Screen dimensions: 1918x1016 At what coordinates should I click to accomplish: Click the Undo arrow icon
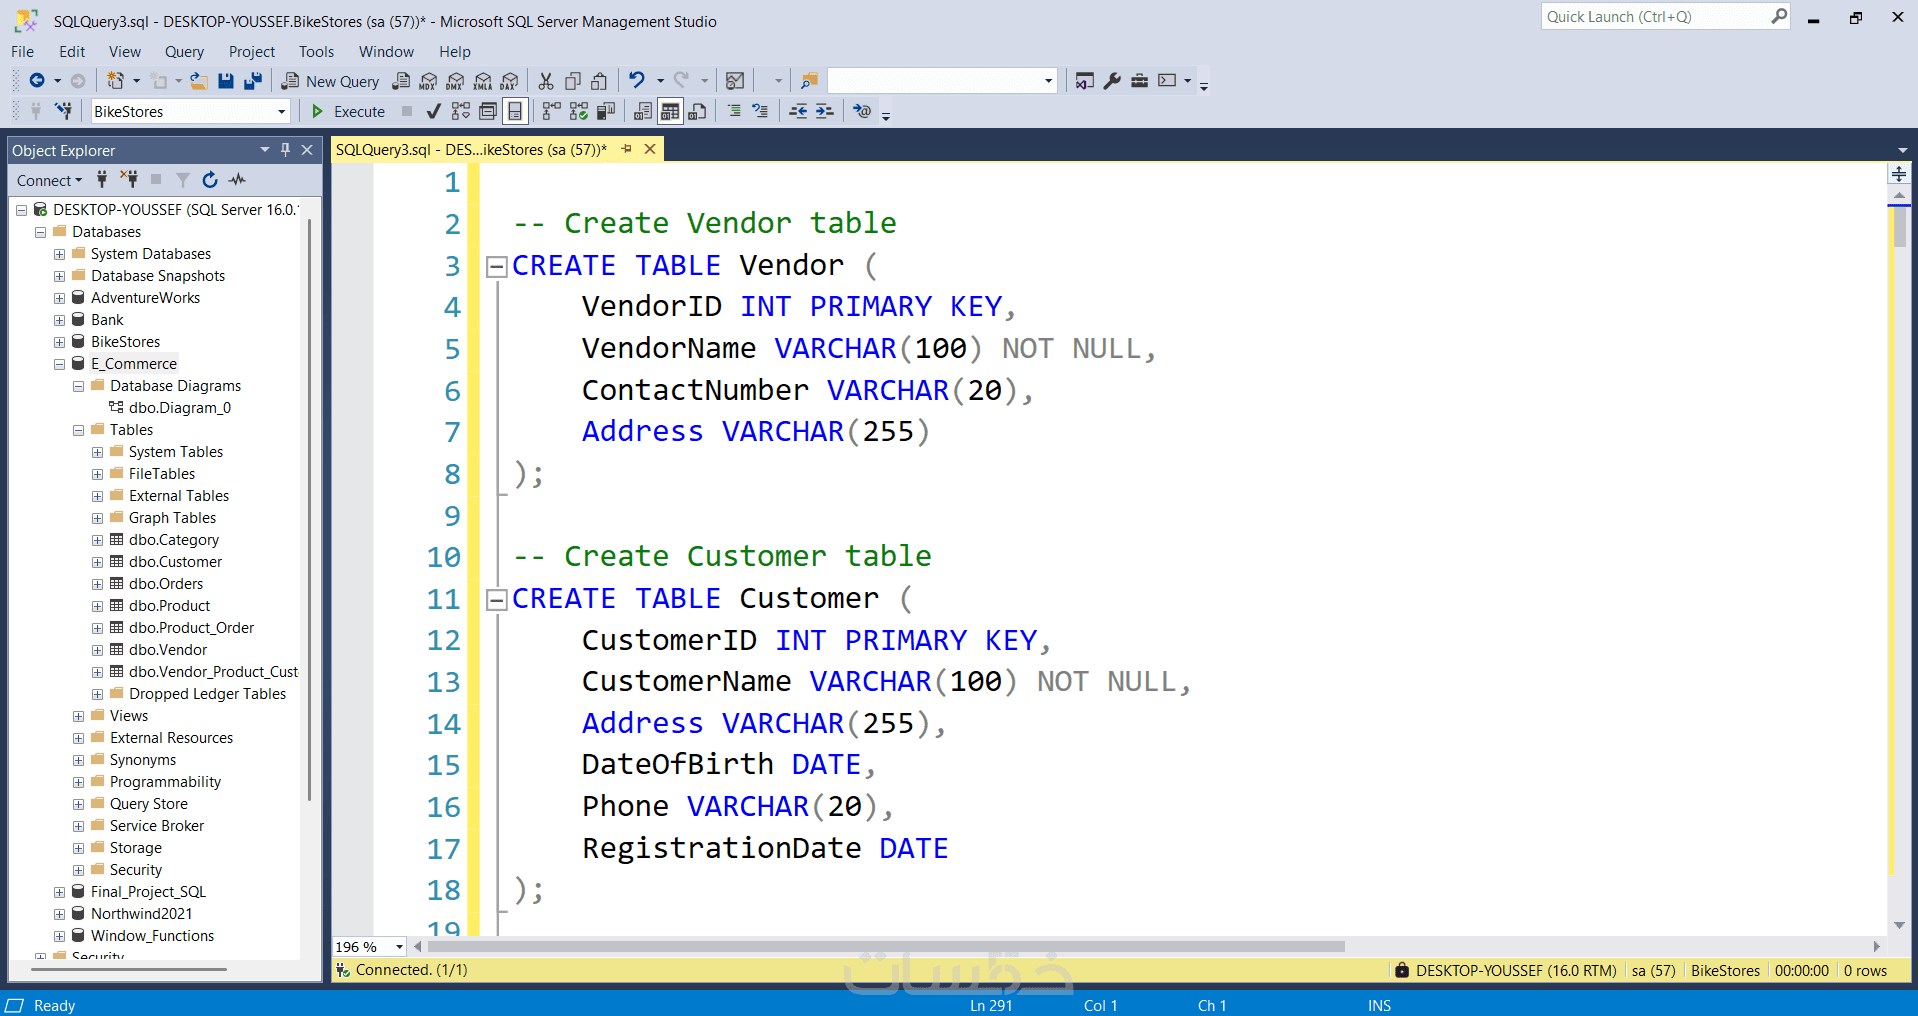point(636,81)
